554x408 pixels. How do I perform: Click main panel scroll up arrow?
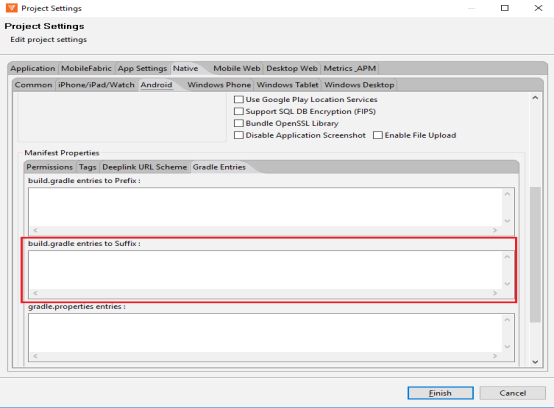click(535, 98)
